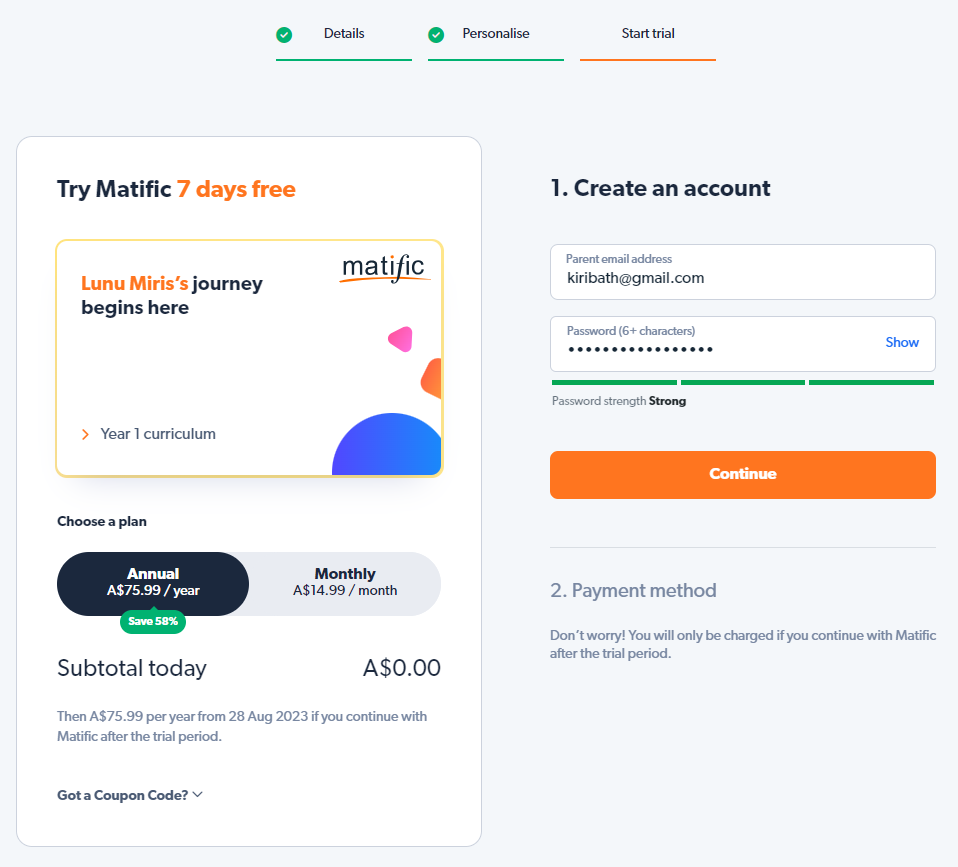Open the Start trial step tab
This screenshot has width=958, height=867.
point(648,34)
